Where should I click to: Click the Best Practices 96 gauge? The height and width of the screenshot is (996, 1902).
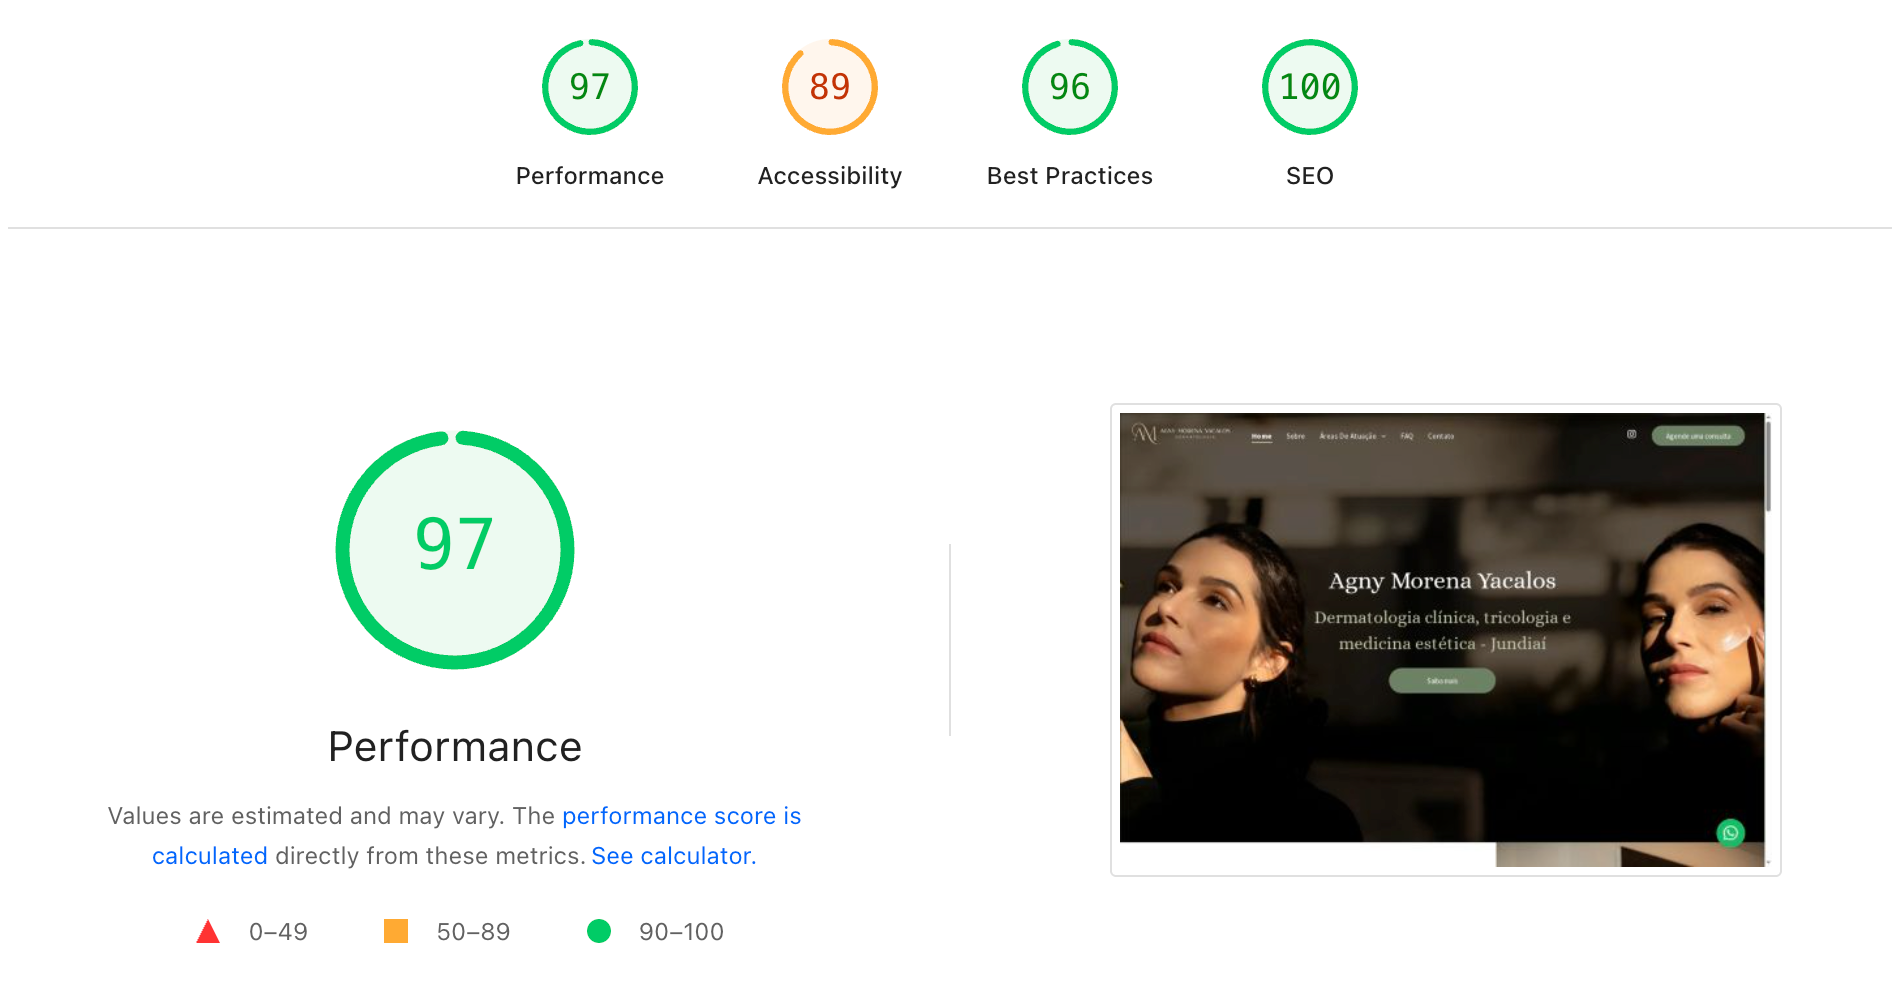pyautogui.click(x=1069, y=87)
